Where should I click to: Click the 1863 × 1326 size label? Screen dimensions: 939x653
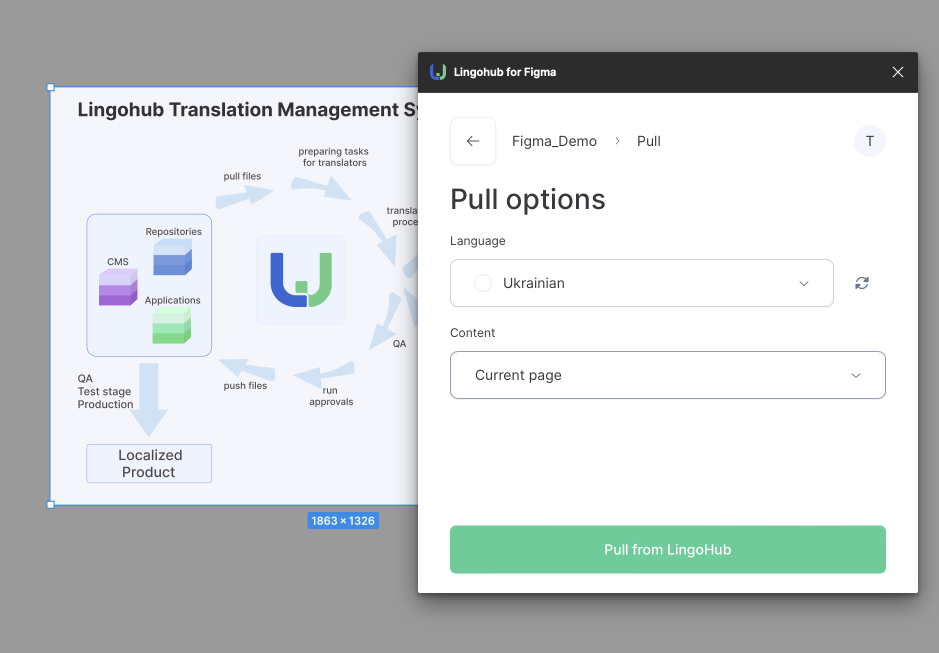tap(343, 521)
